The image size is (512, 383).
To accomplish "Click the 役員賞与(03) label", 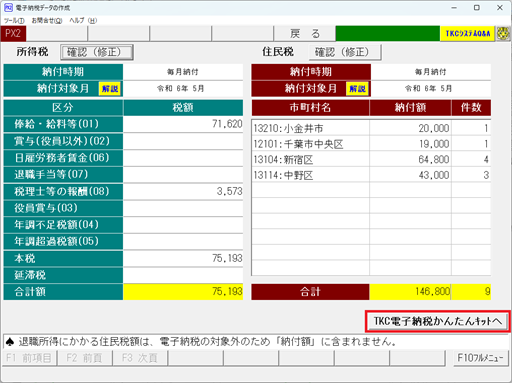I will pyautogui.click(x=63, y=208).
